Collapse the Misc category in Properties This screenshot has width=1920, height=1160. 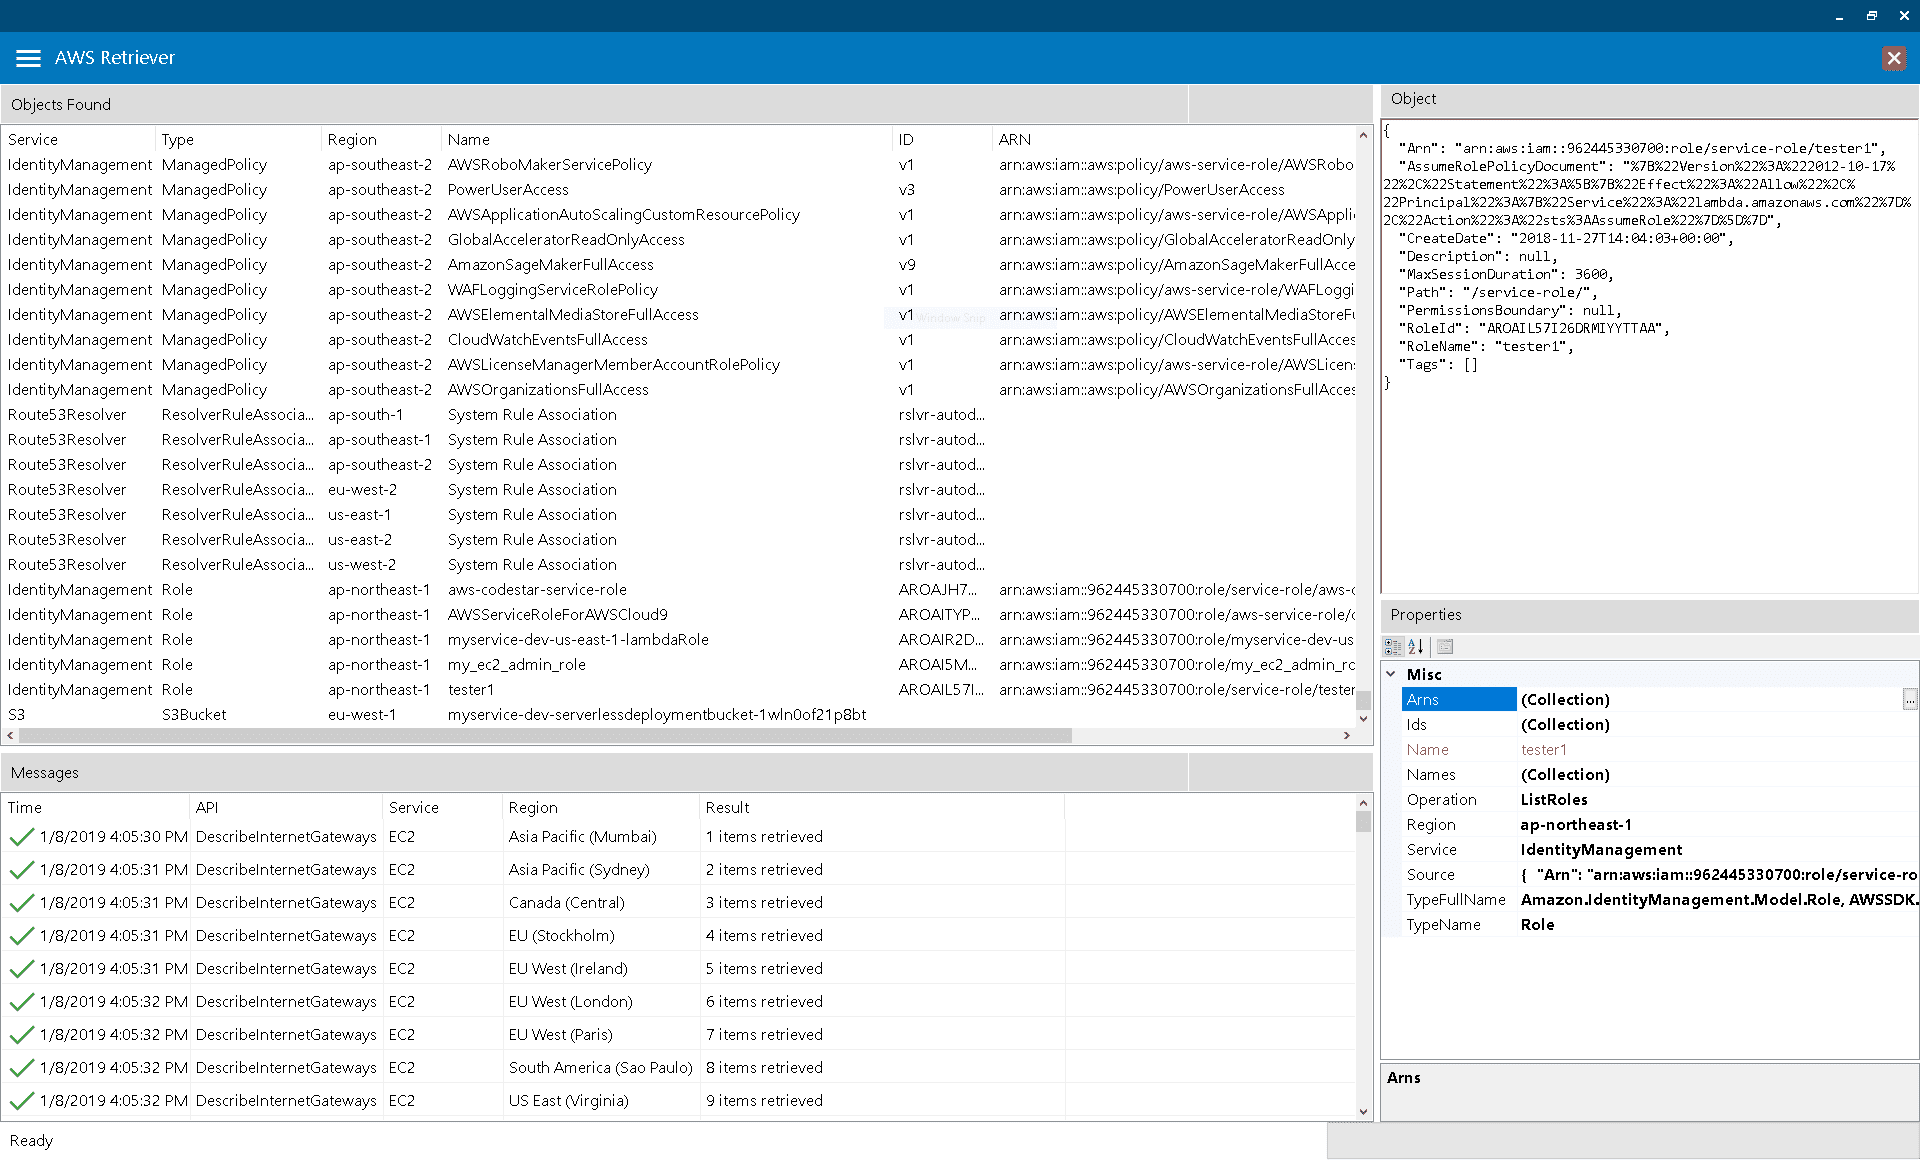coord(1392,674)
